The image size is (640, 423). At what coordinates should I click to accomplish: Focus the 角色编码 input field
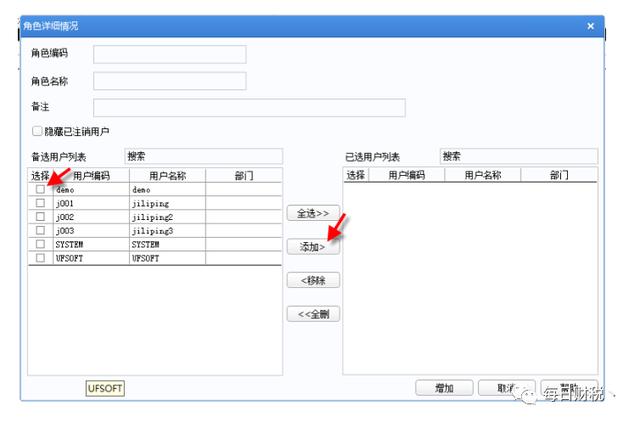[x=169, y=54]
